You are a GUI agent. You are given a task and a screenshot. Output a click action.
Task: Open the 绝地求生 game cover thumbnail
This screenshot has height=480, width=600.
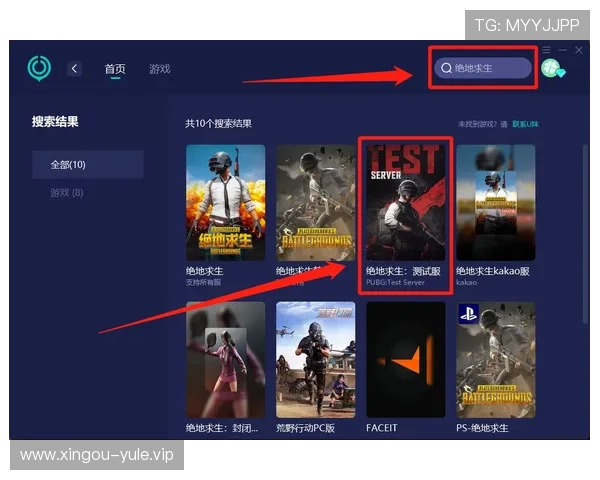pyautogui.click(x=225, y=202)
